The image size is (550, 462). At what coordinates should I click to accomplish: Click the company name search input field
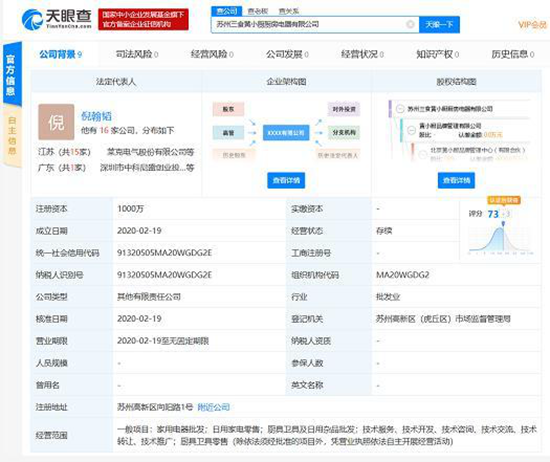pyautogui.click(x=309, y=24)
